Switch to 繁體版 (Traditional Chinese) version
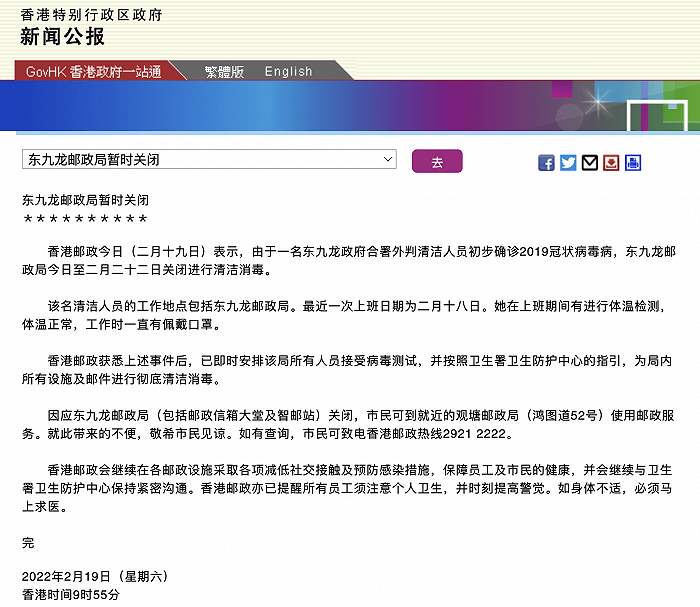700x607 pixels. (x=225, y=71)
